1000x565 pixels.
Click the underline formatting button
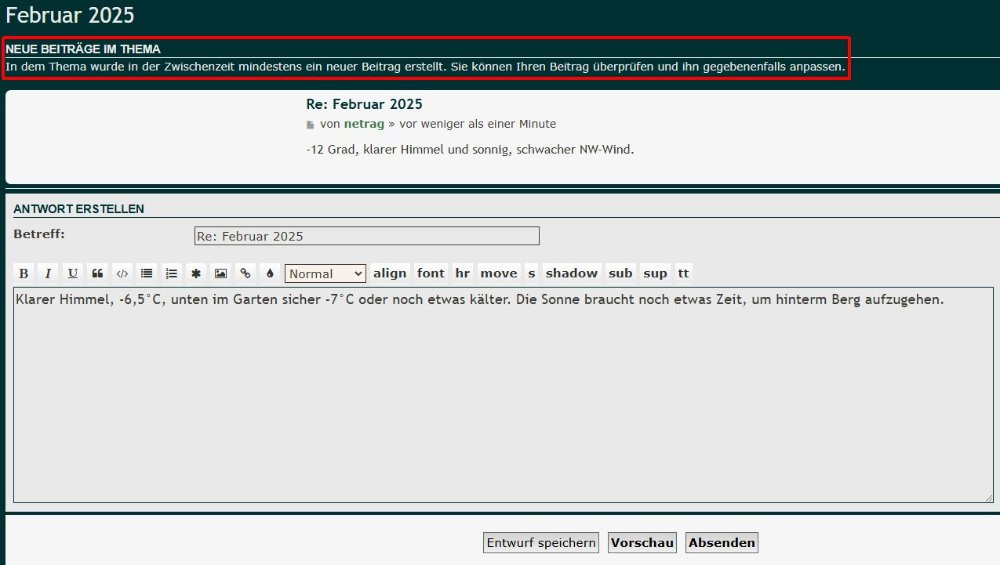coord(73,273)
